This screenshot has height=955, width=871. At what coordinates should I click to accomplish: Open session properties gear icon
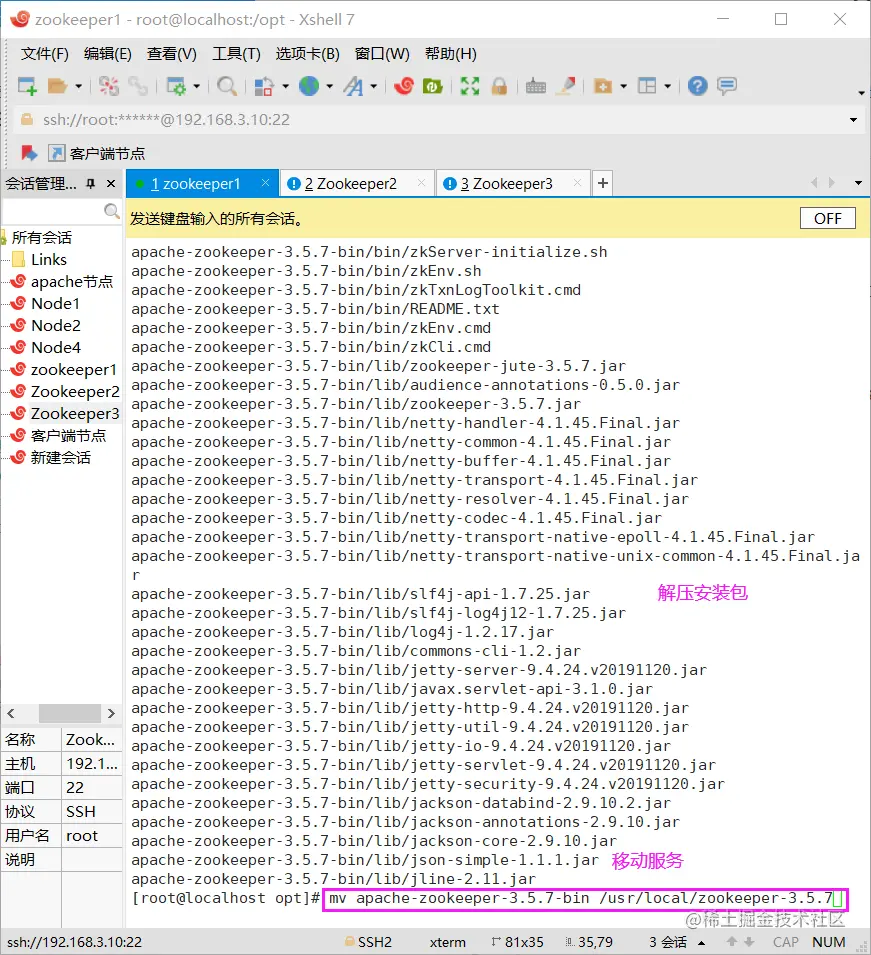coord(177,86)
